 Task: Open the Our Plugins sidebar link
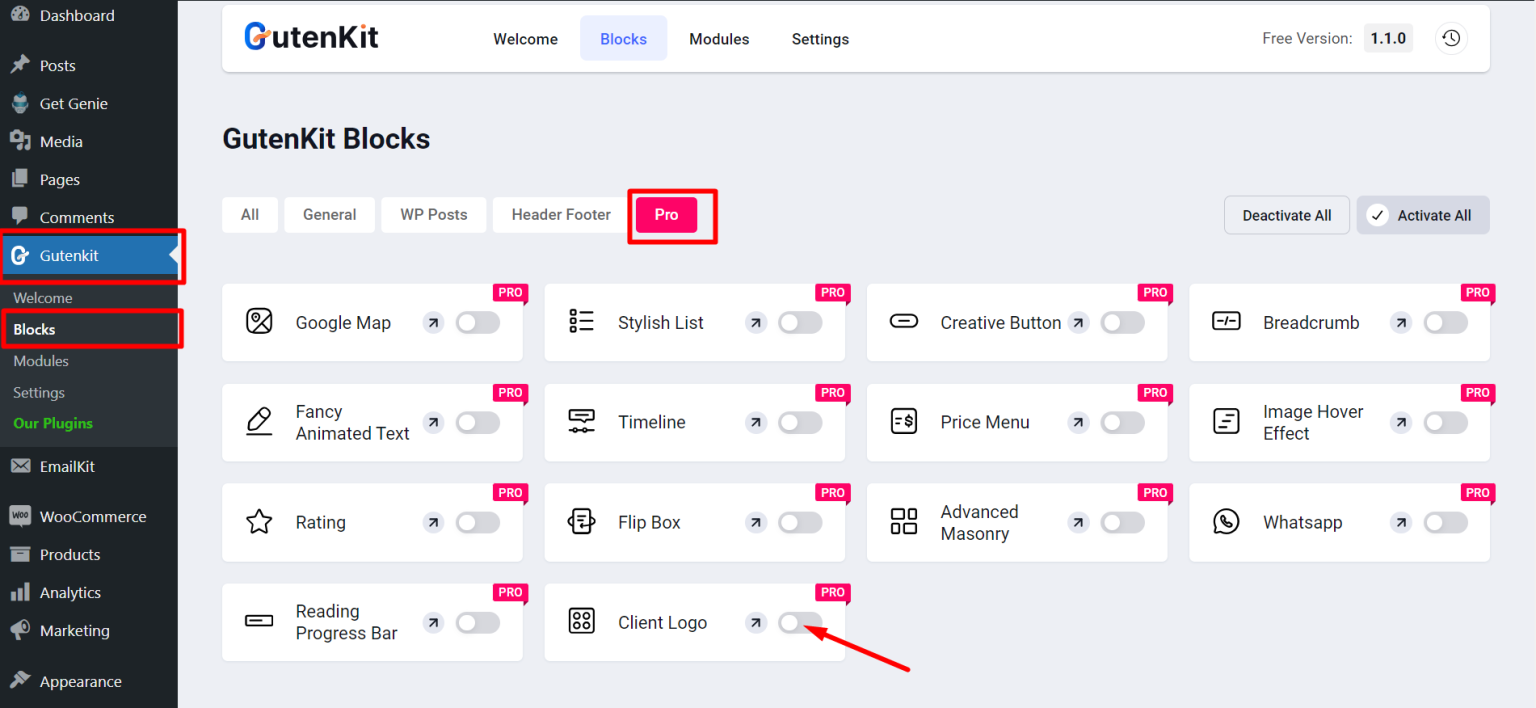[x=53, y=424]
